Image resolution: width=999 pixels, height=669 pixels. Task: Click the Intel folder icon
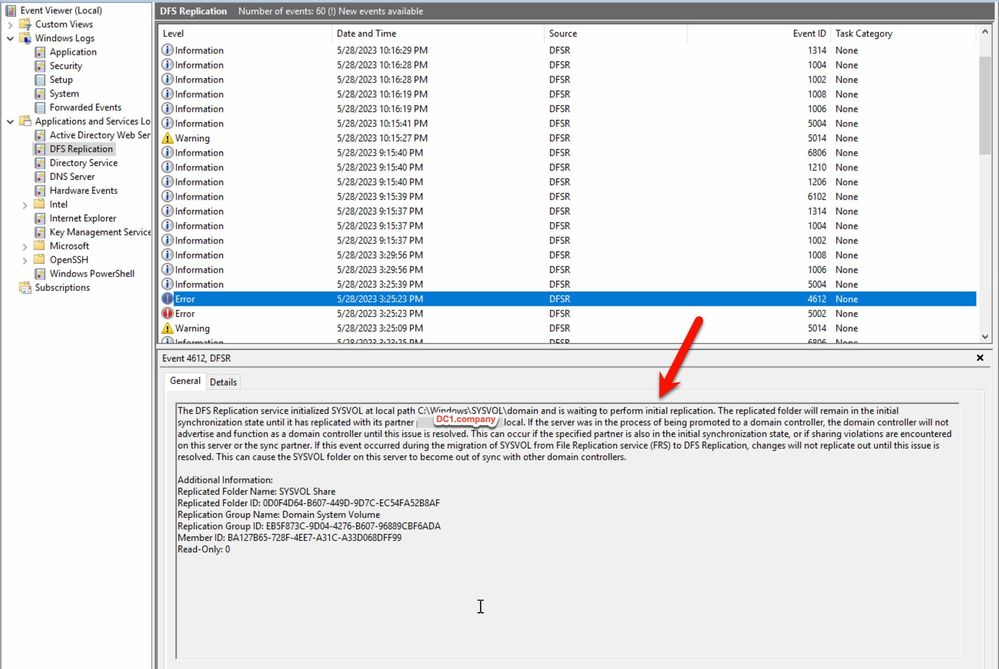point(40,205)
